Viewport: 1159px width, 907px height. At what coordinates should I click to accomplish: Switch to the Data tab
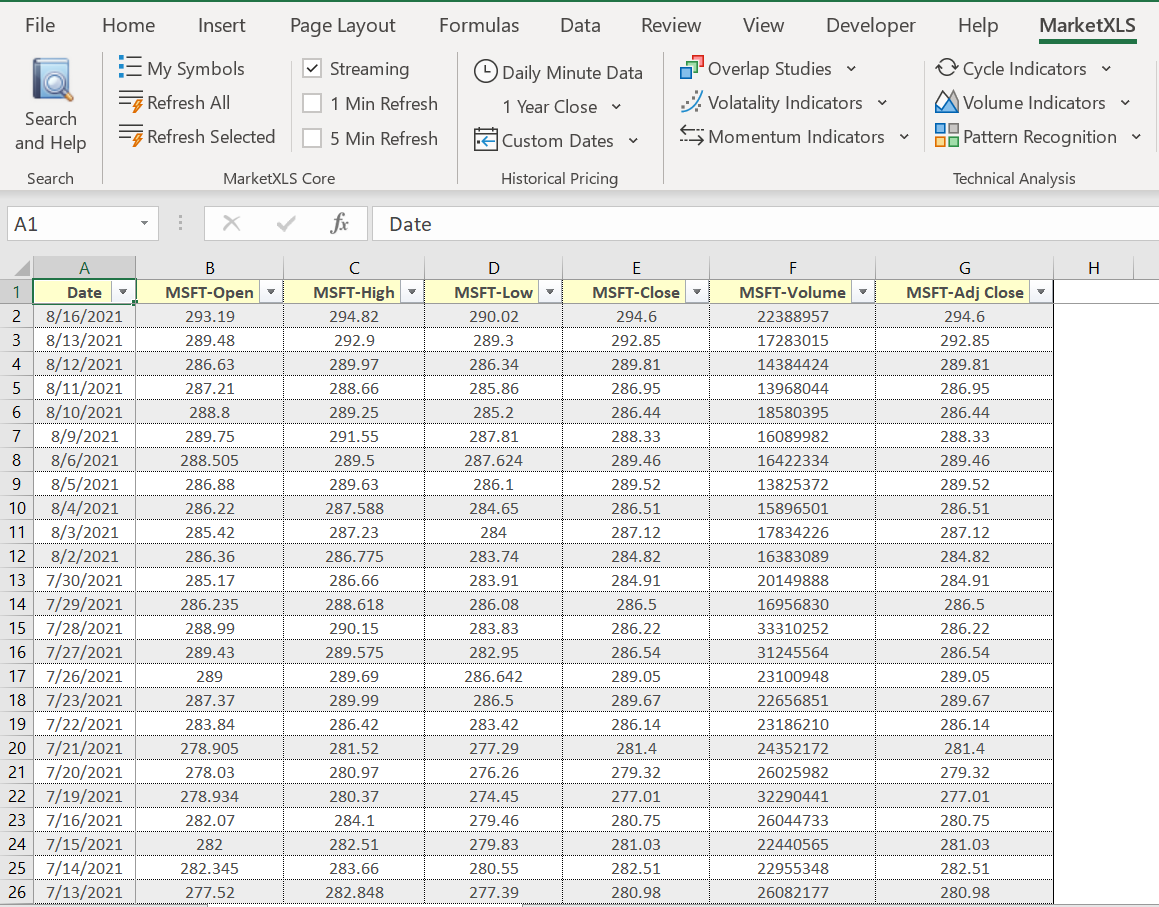pos(580,25)
